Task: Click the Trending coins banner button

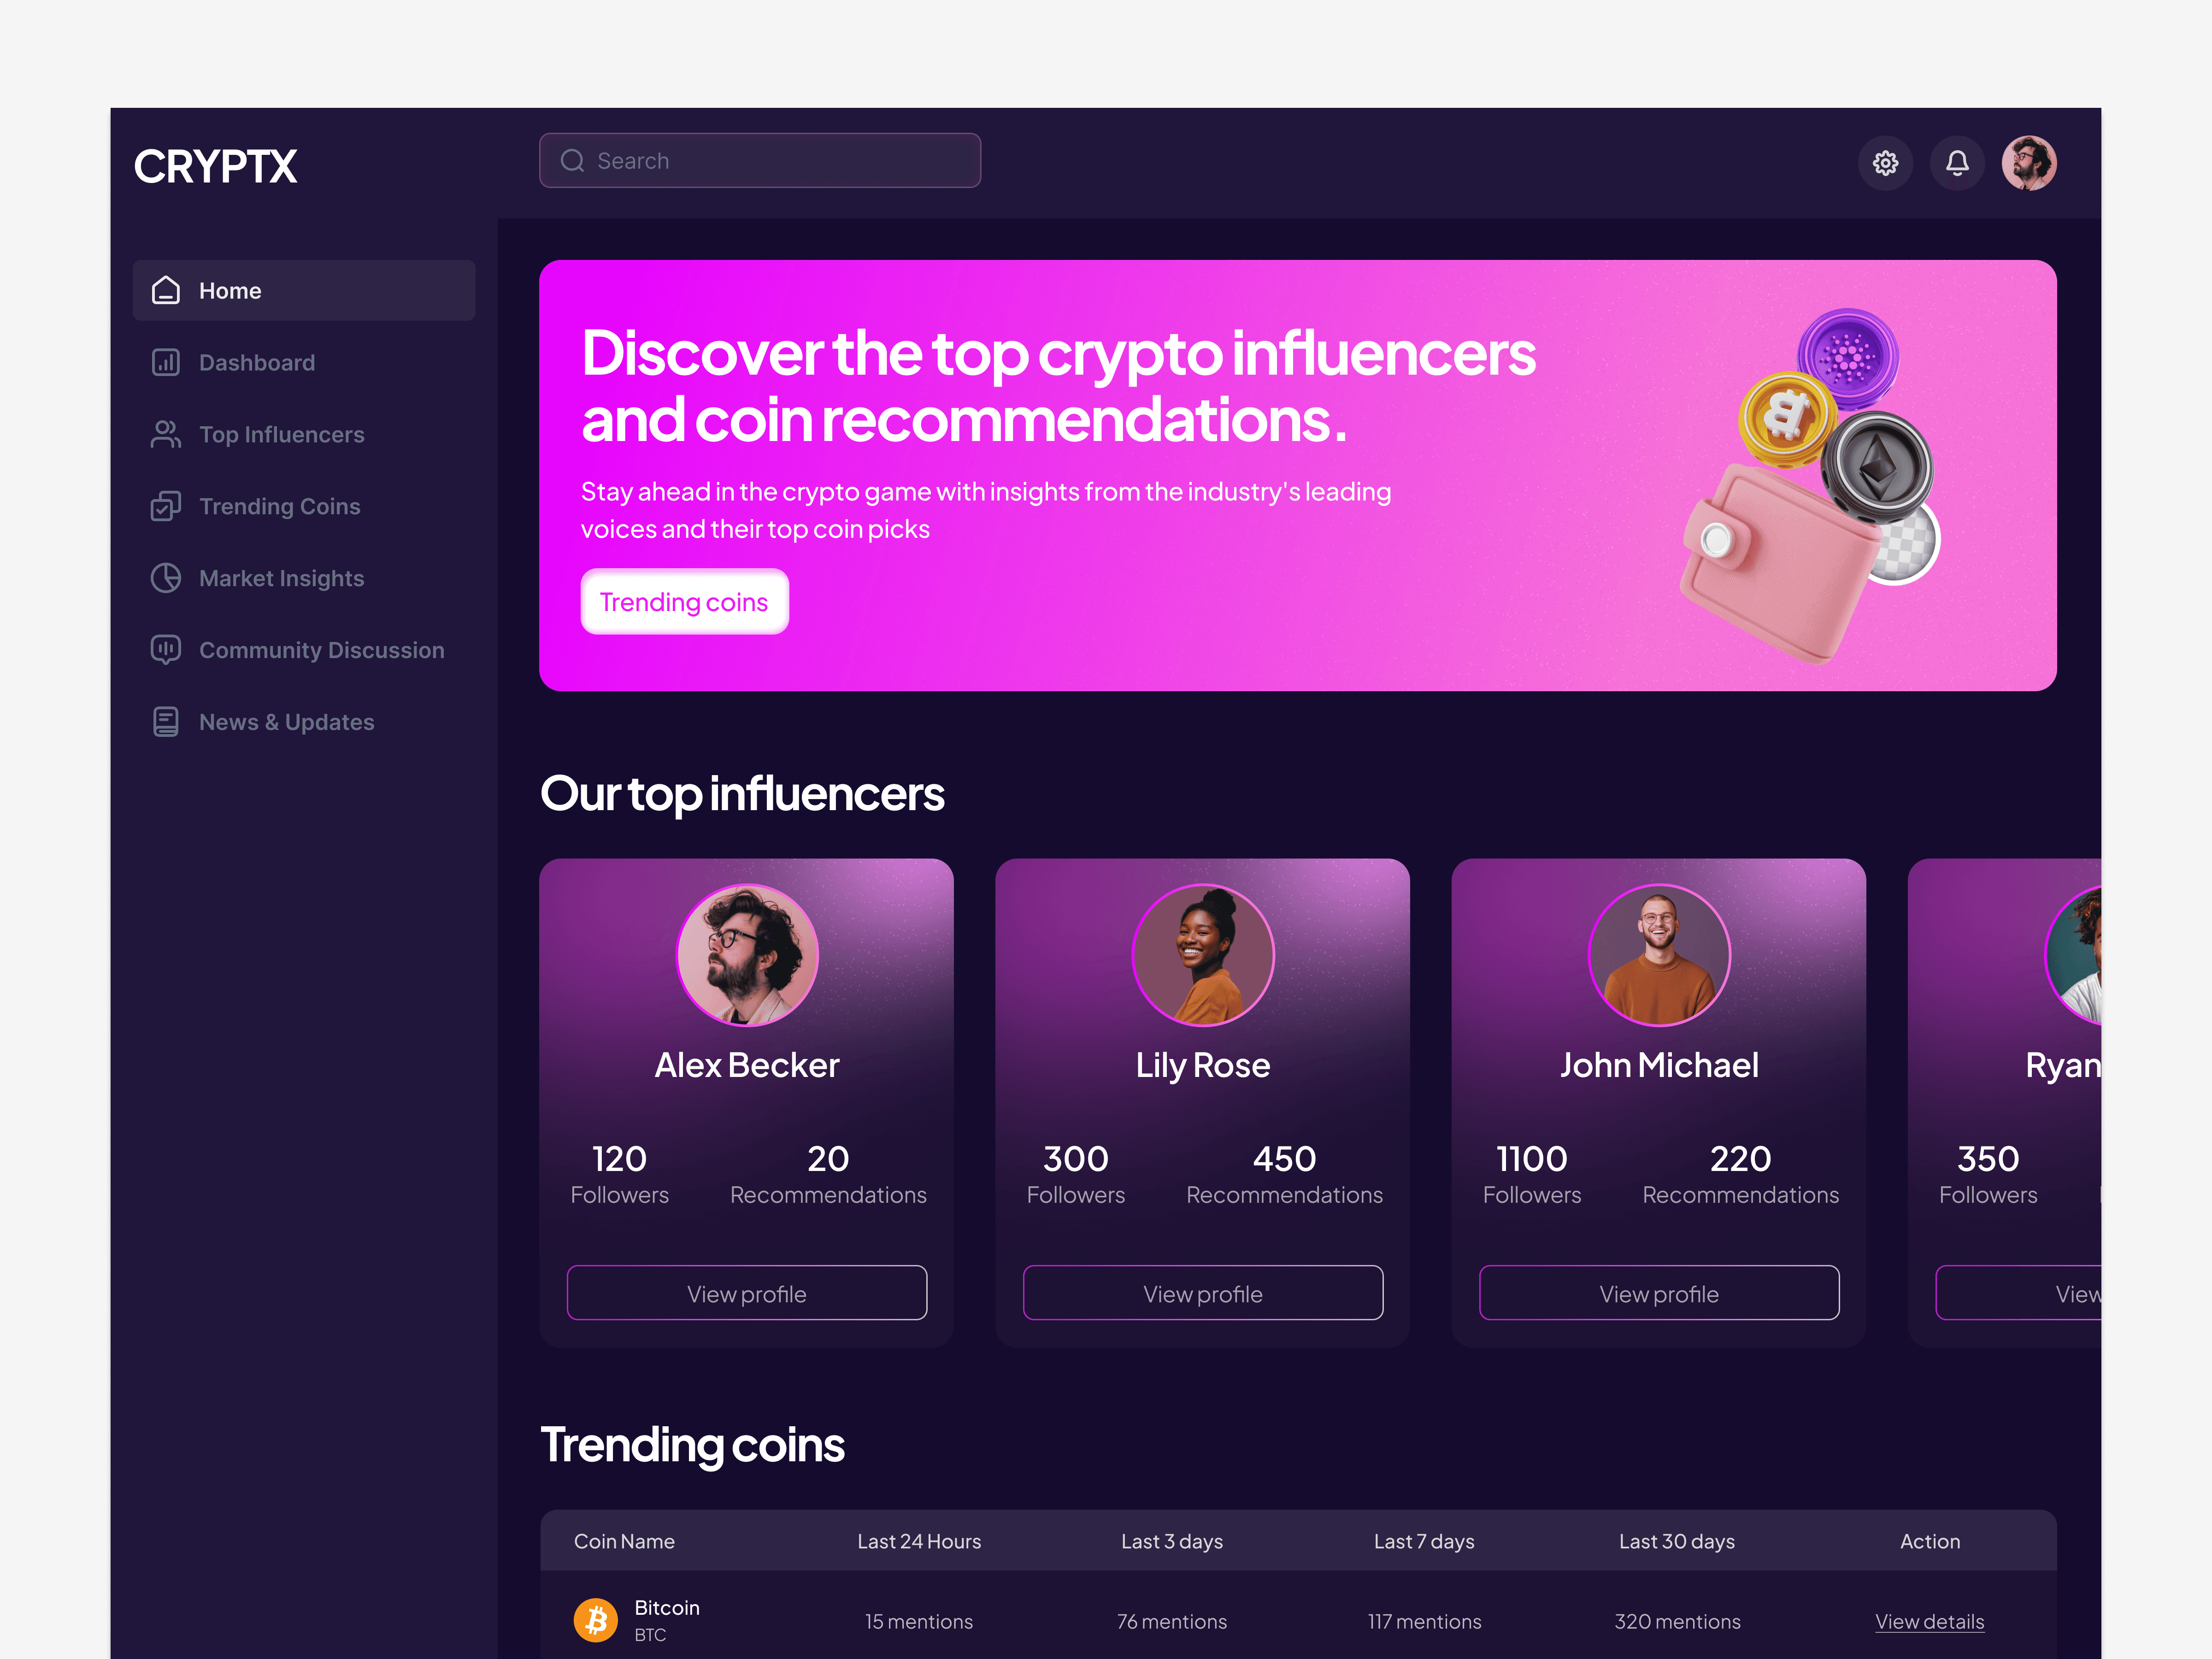Action: pos(685,602)
